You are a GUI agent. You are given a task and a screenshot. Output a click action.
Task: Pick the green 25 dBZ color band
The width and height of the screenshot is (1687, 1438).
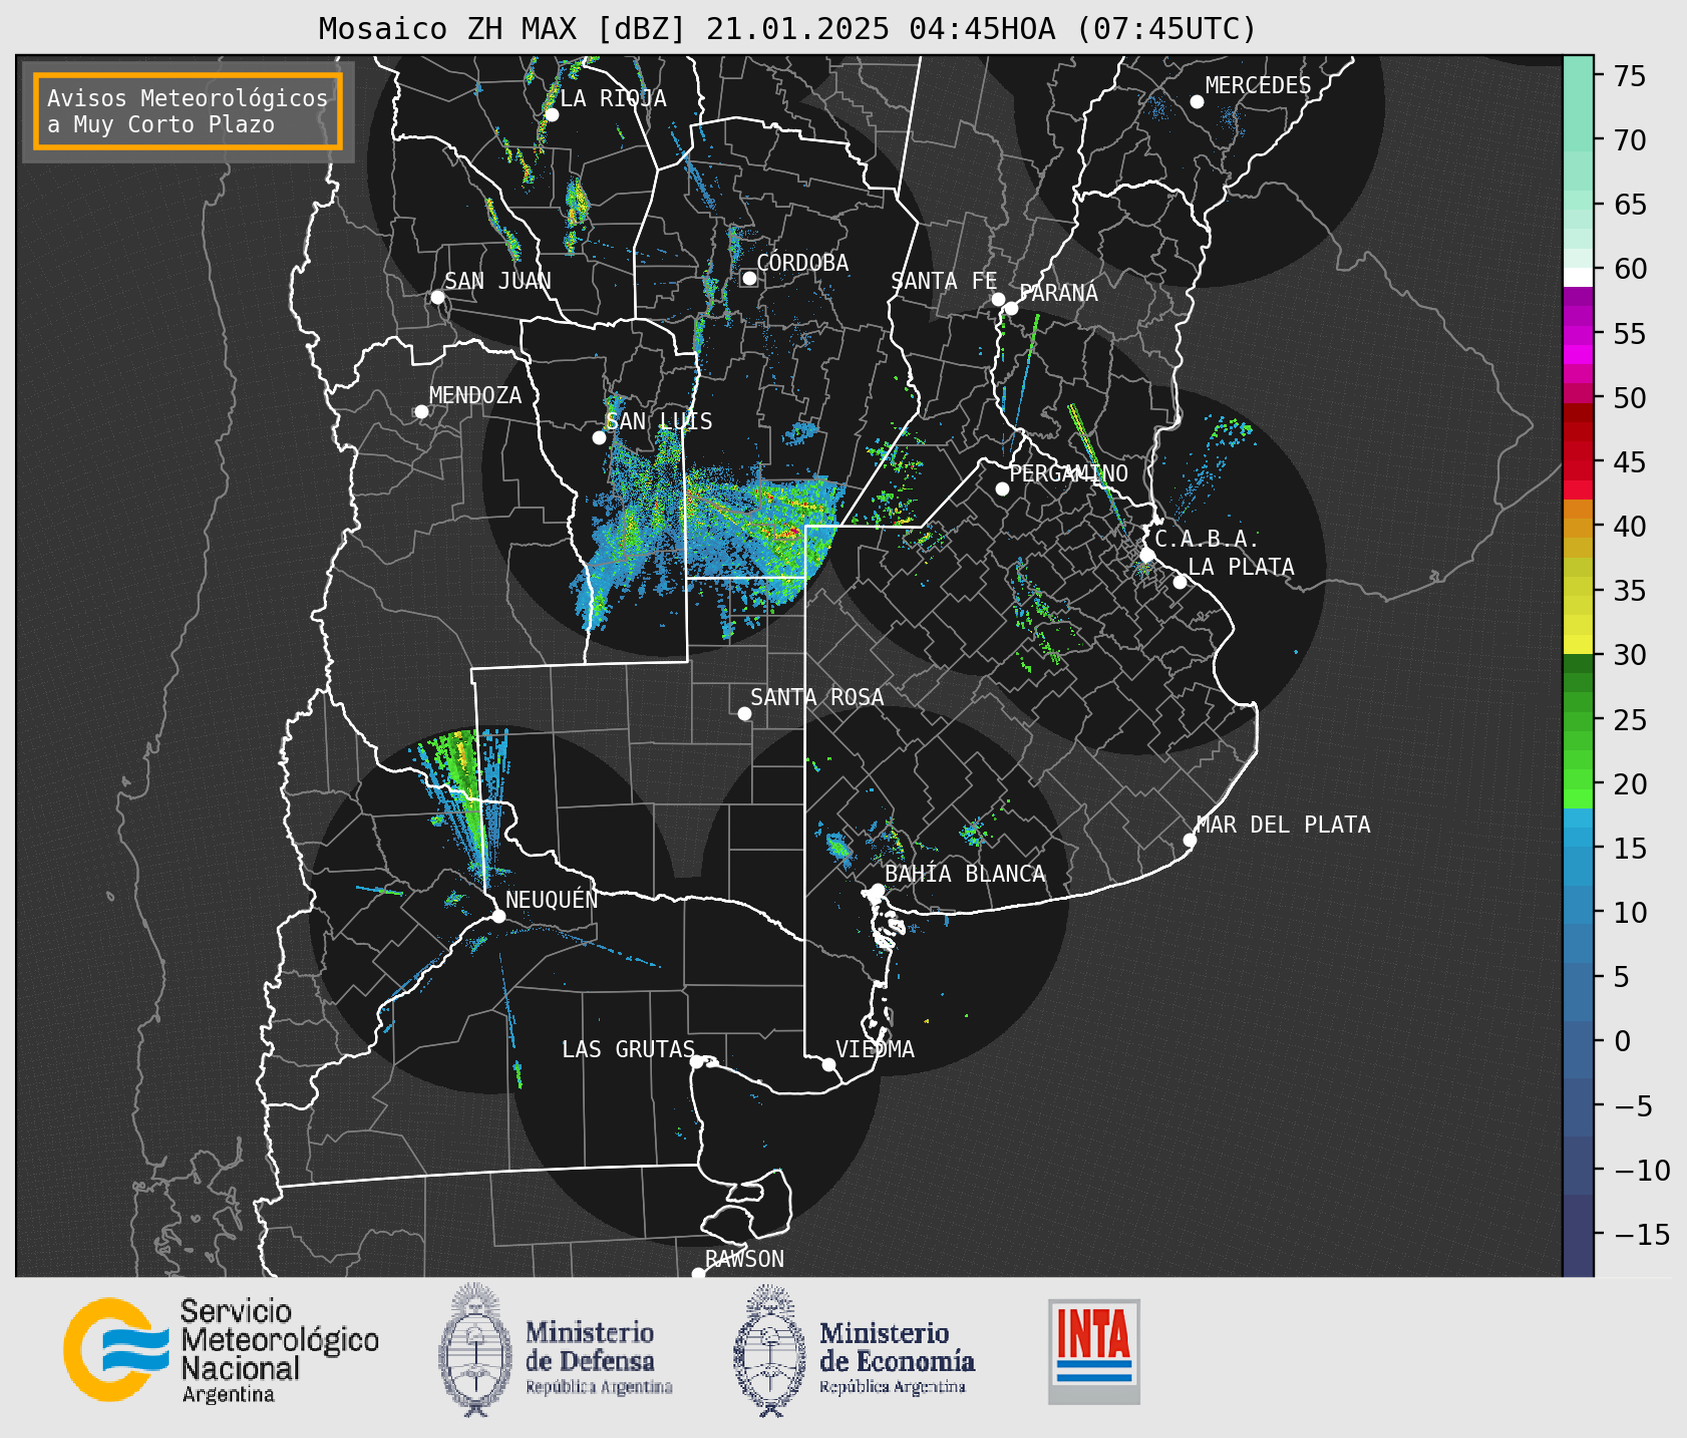click(1578, 719)
